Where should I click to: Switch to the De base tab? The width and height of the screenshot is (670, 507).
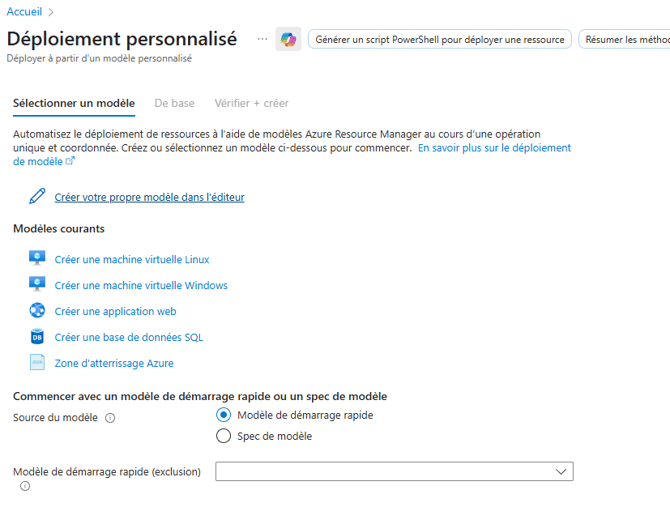174,103
